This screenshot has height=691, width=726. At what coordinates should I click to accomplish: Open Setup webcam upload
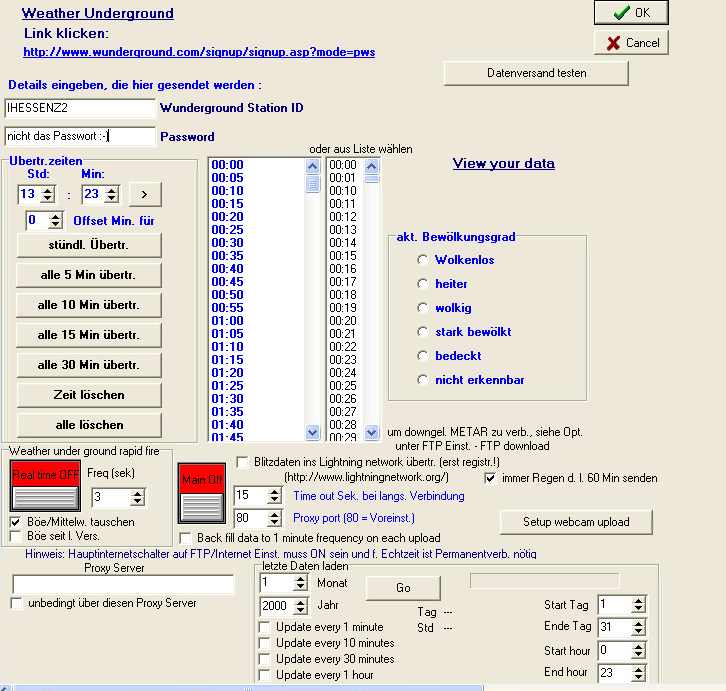tap(576, 522)
